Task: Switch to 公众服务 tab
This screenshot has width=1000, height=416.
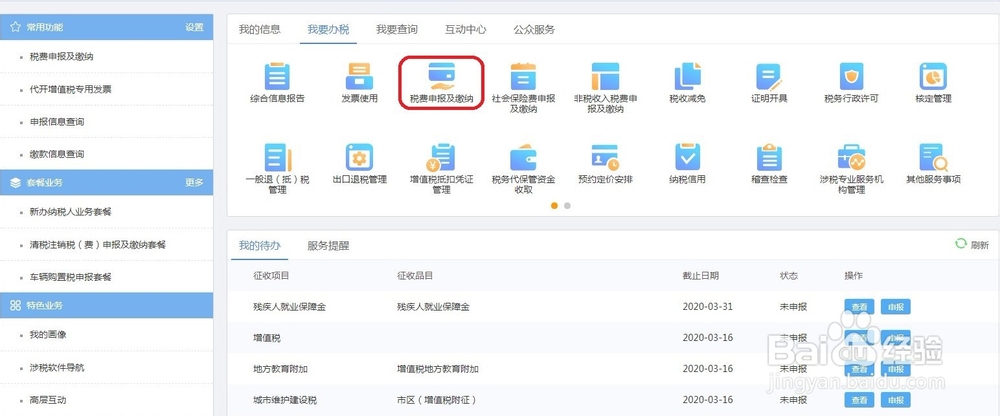Action: [x=534, y=29]
